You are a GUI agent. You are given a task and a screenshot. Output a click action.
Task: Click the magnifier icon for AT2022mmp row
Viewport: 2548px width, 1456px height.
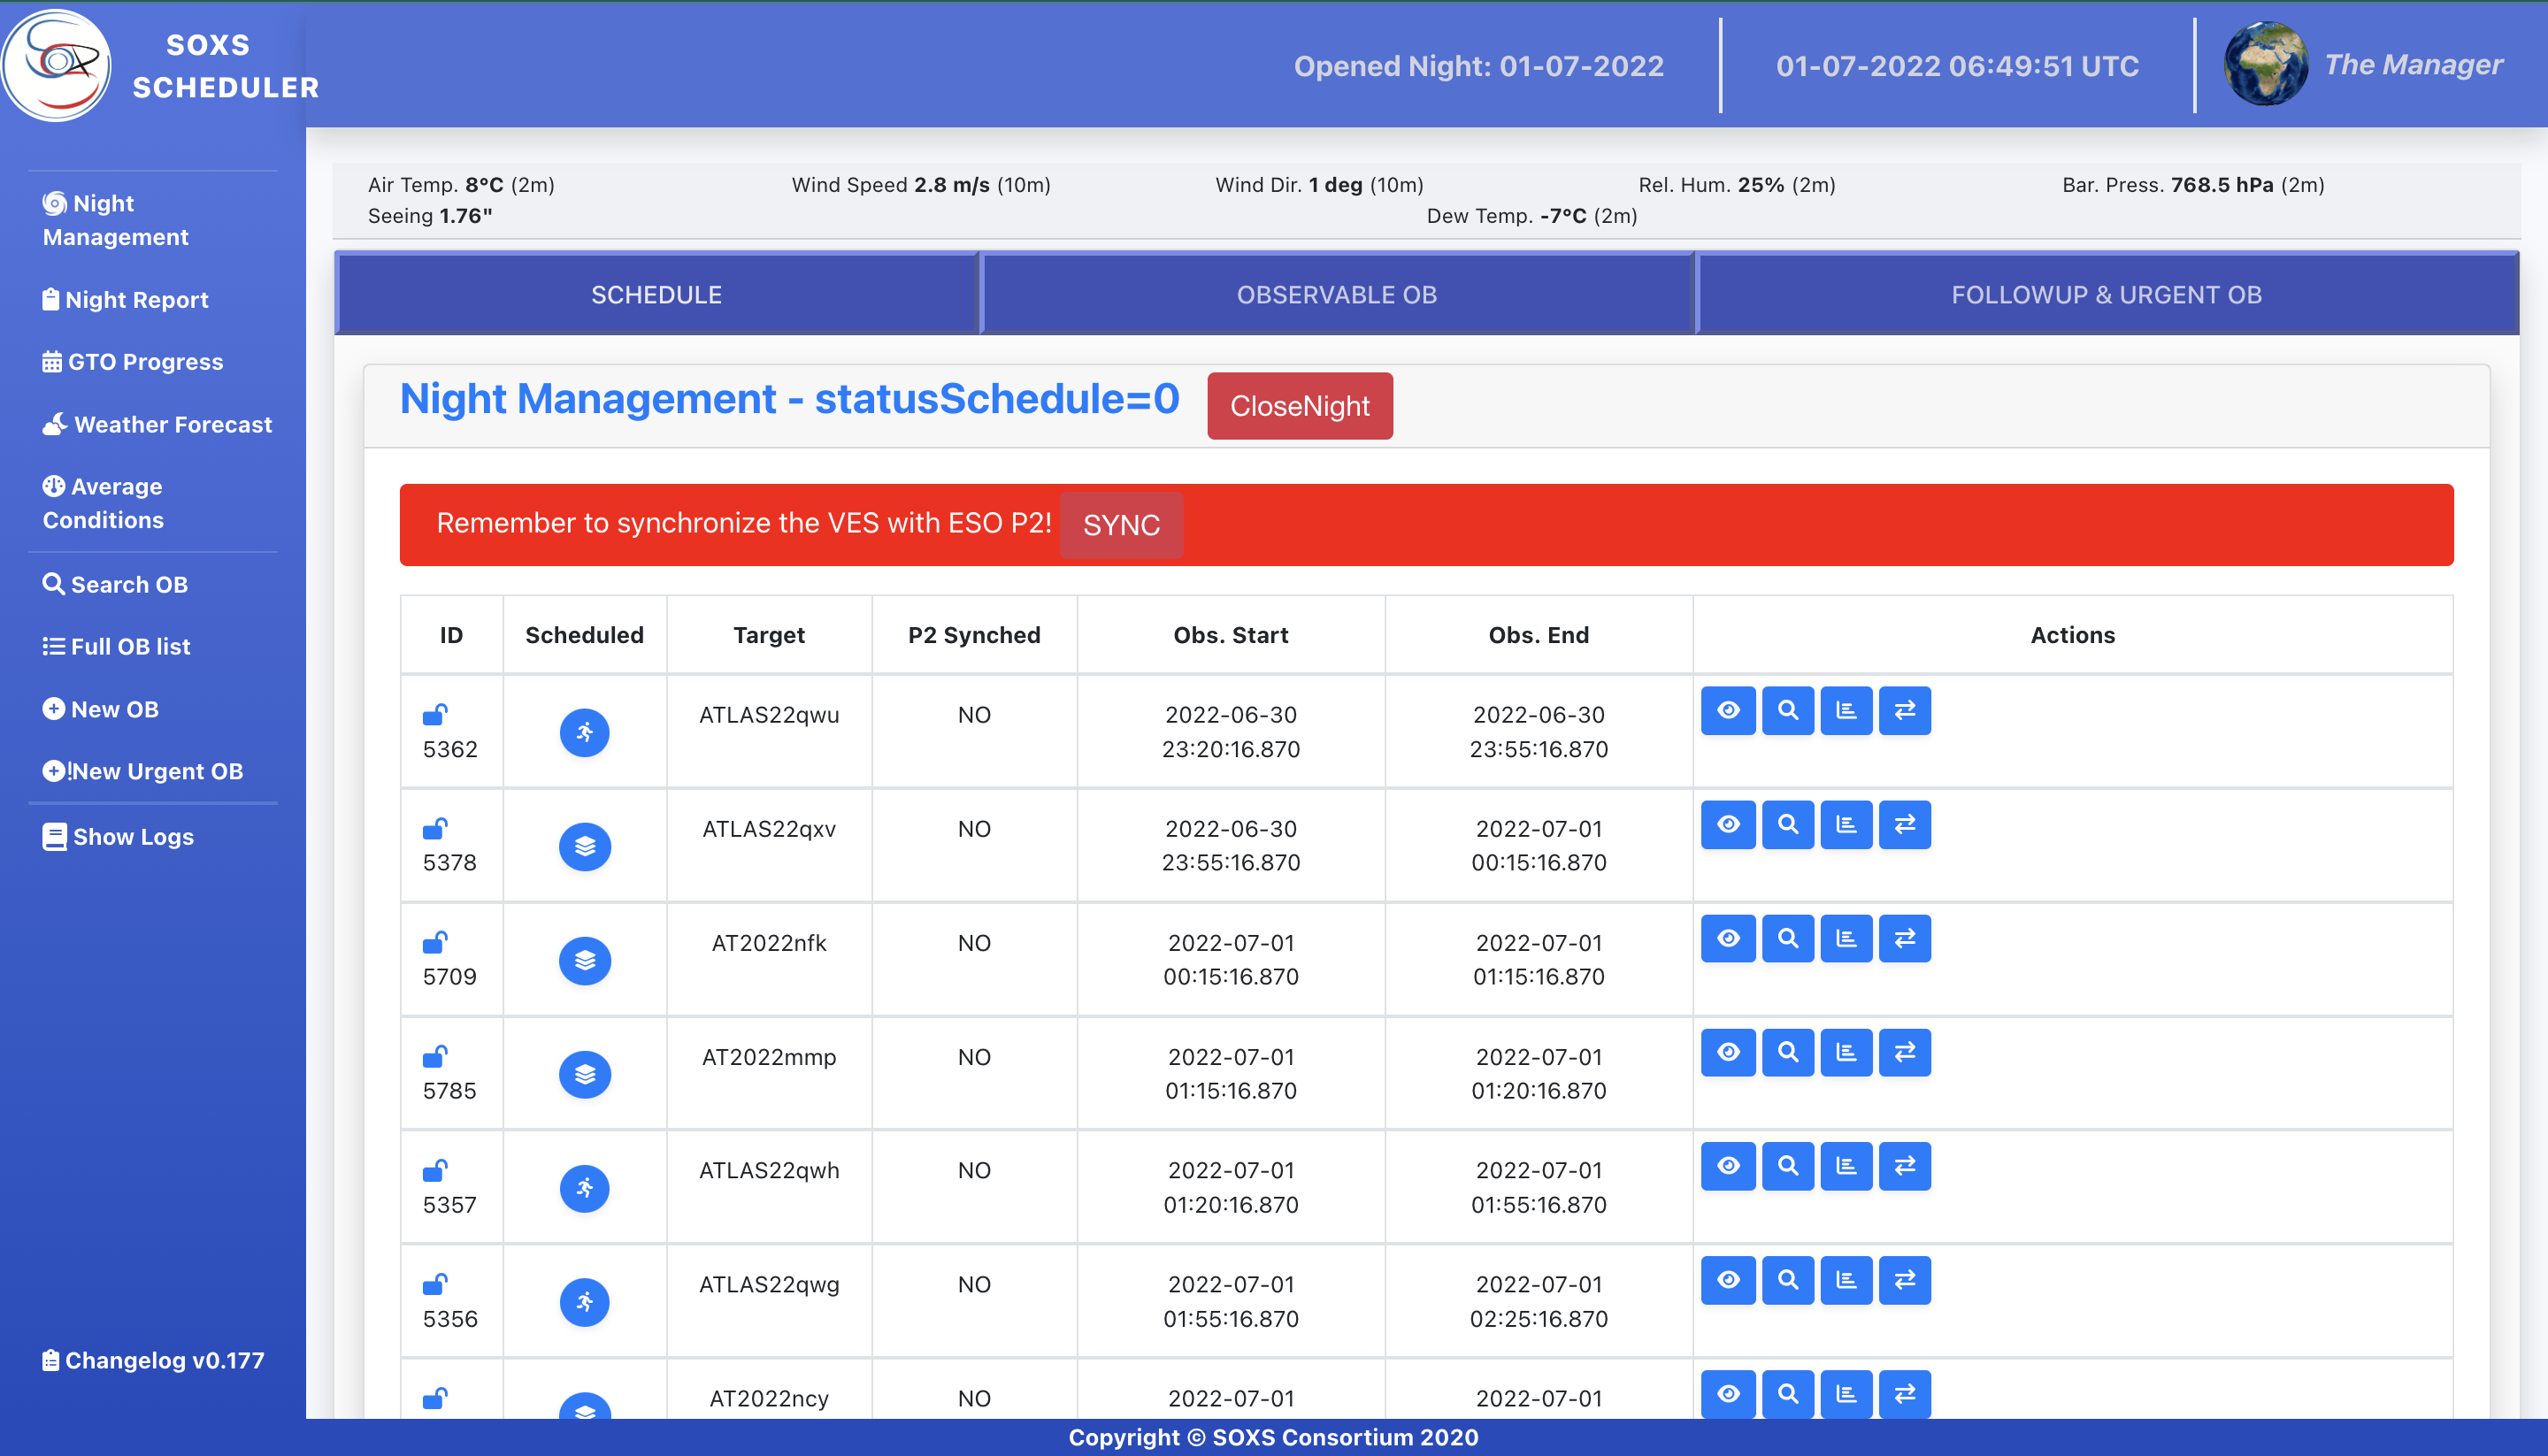(1787, 1052)
